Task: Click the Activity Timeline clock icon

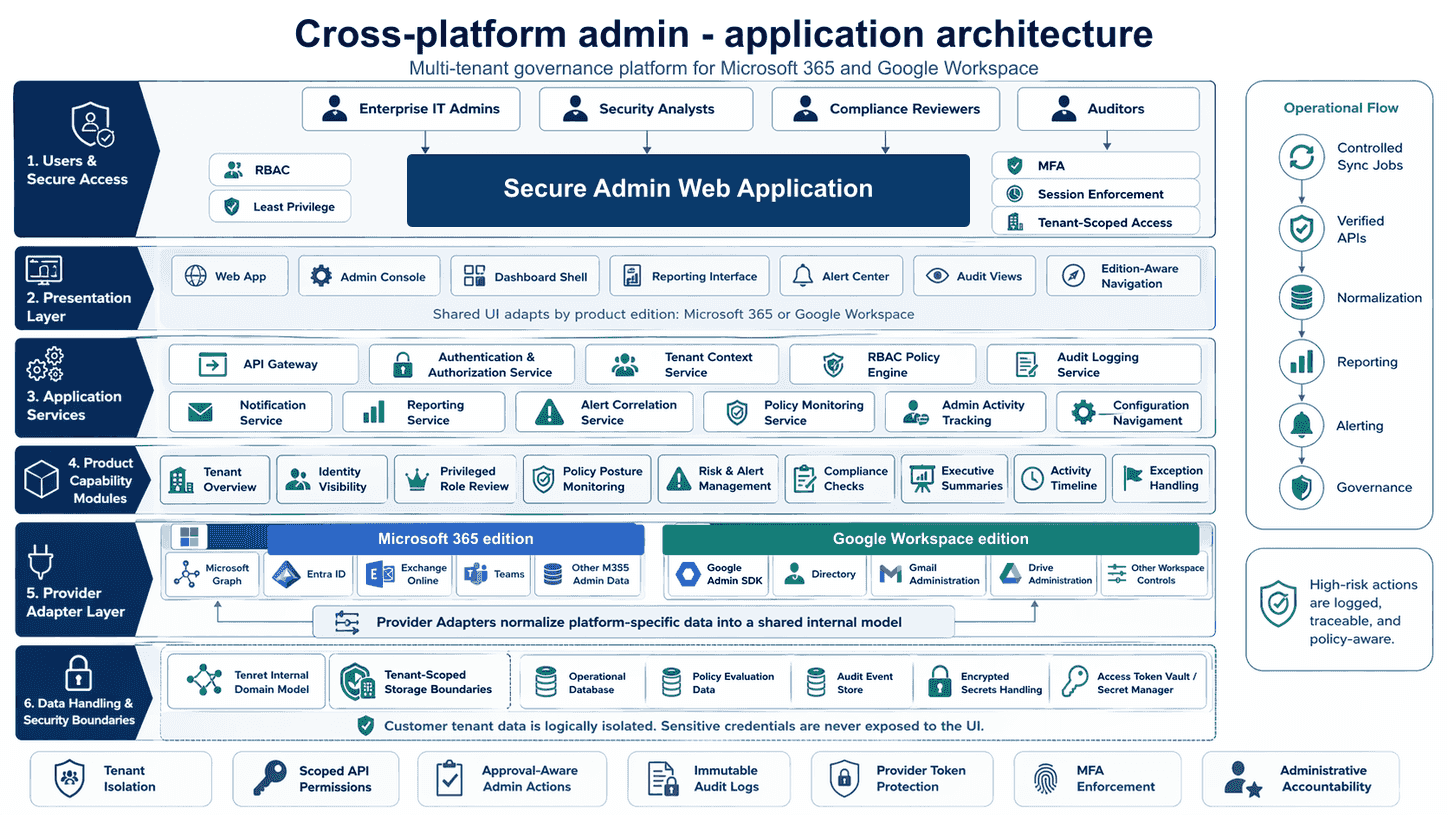Action: [x=1032, y=479]
